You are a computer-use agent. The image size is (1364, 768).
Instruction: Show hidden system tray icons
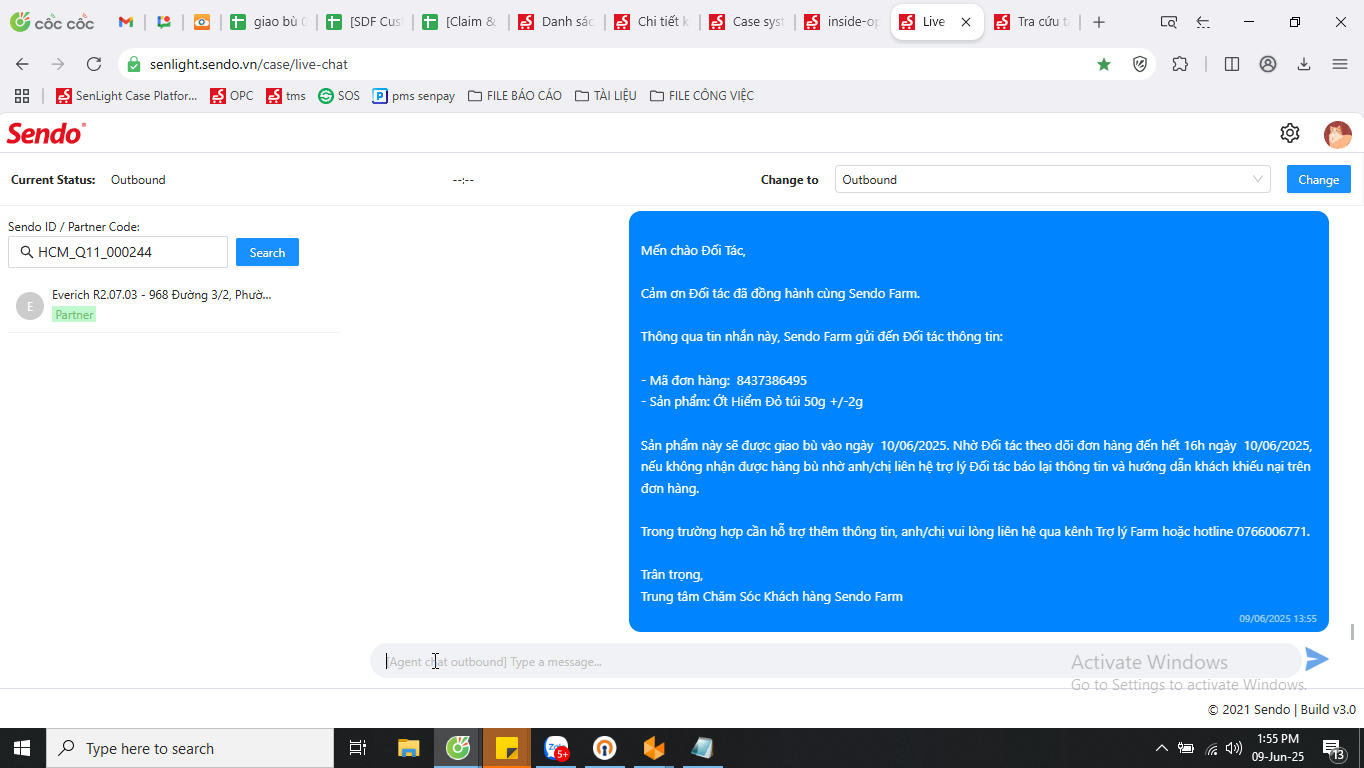[1161, 748]
